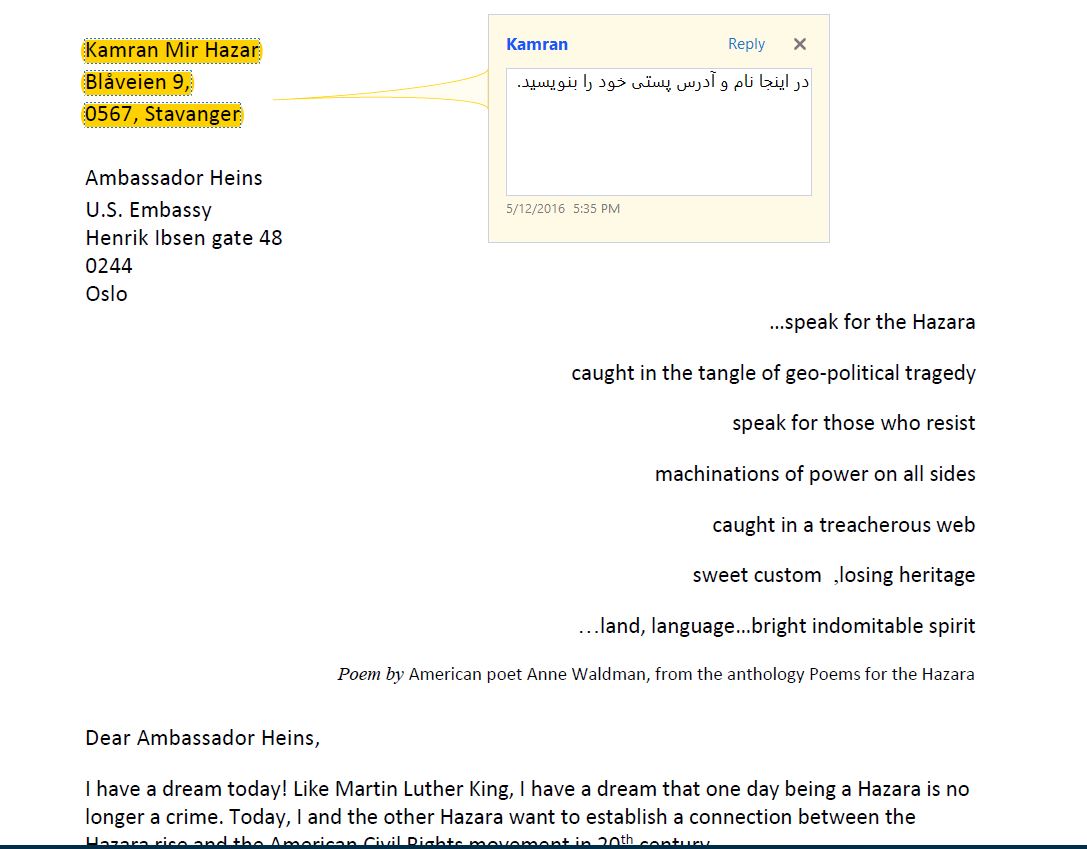Click the paragraph starting 'I have a dream today!'
The width and height of the screenshot is (1087, 849).
coord(527,789)
